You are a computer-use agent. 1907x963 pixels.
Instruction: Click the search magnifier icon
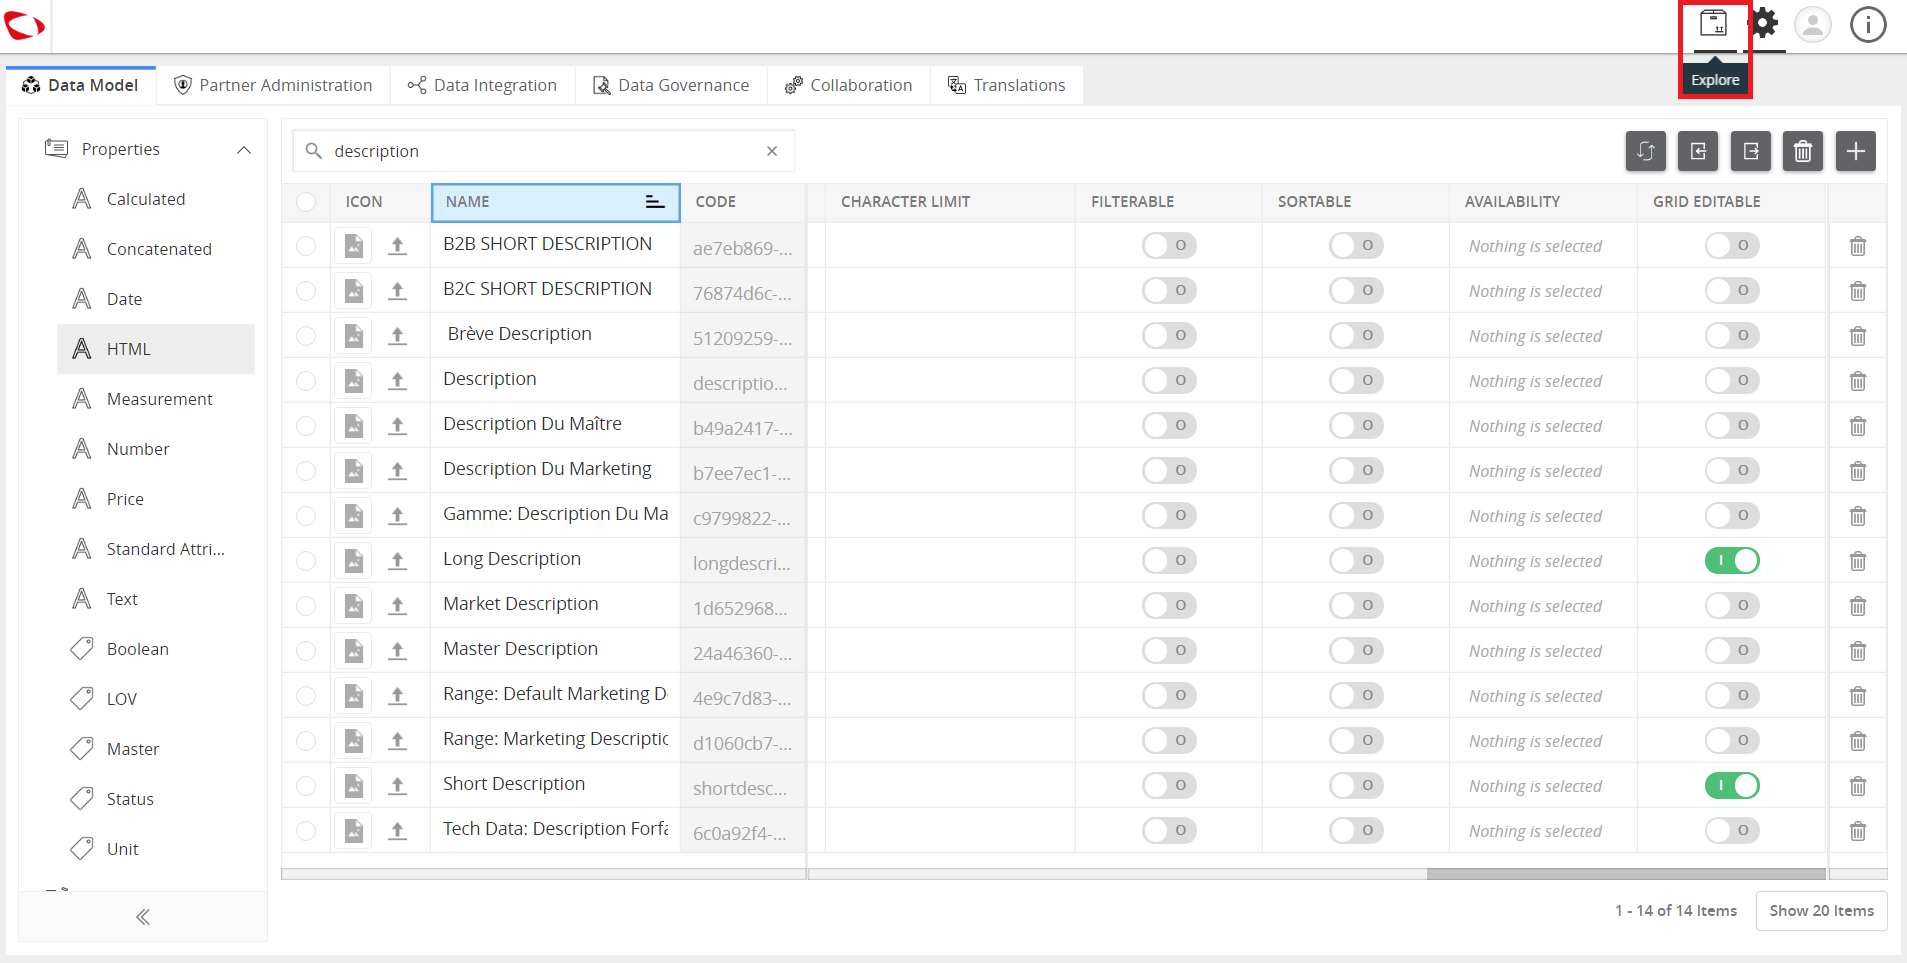click(313, 151)
